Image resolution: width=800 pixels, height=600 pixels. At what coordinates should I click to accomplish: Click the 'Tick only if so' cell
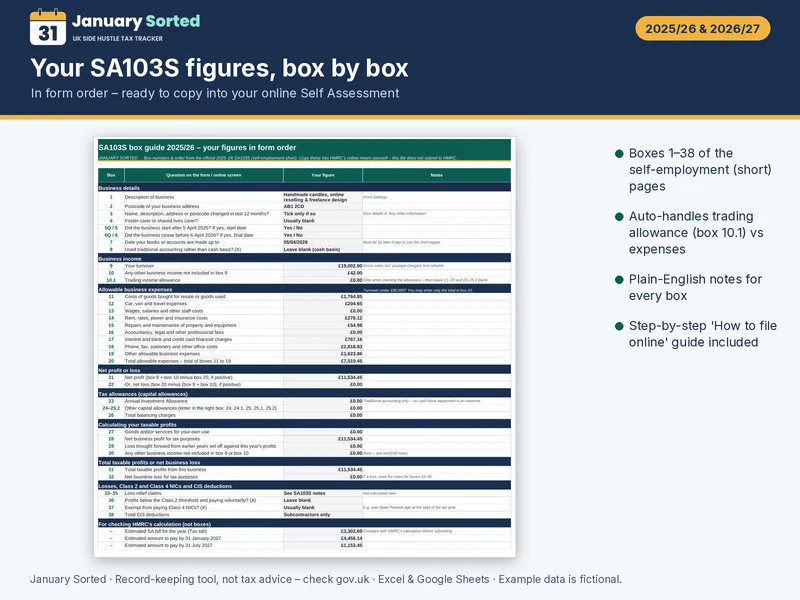tap(322, 214)
